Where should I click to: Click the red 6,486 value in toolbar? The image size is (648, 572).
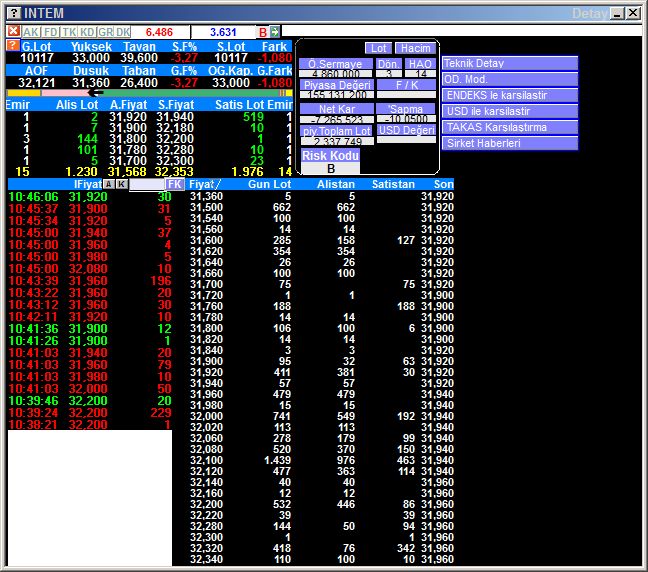tap(159, 32)
